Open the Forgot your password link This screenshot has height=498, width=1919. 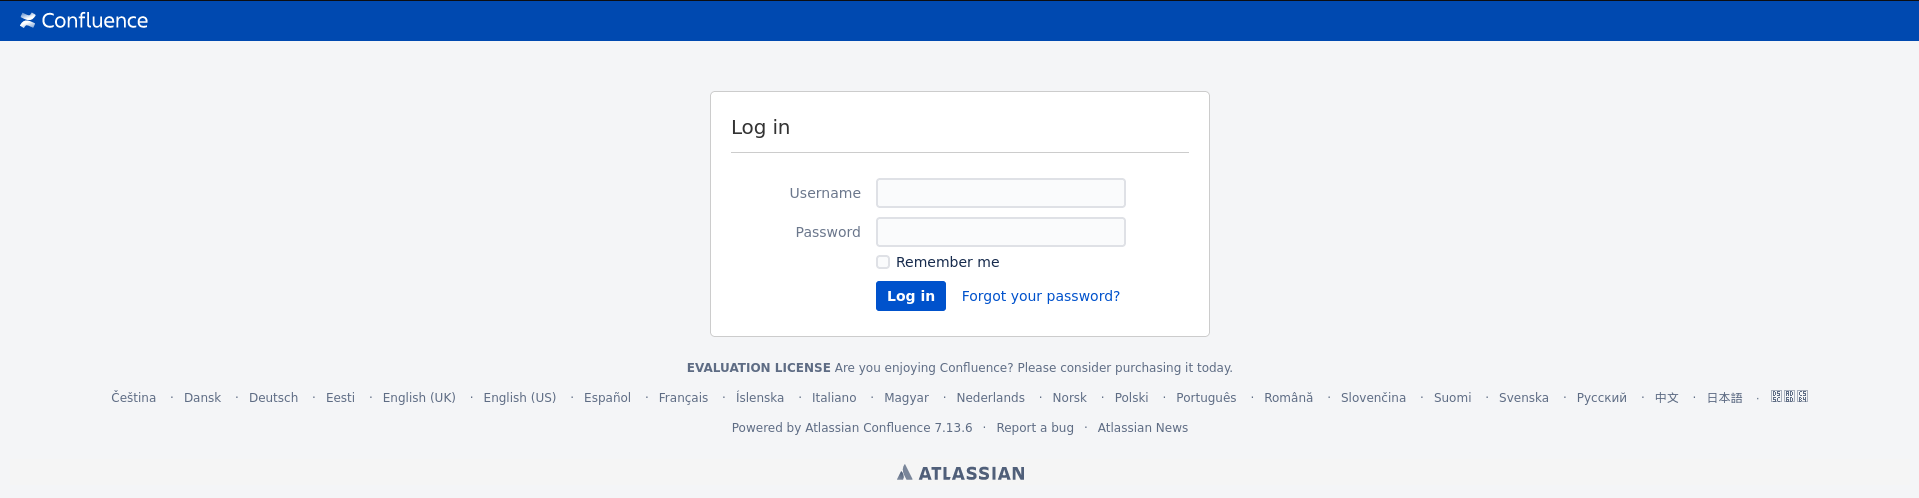1041,296
